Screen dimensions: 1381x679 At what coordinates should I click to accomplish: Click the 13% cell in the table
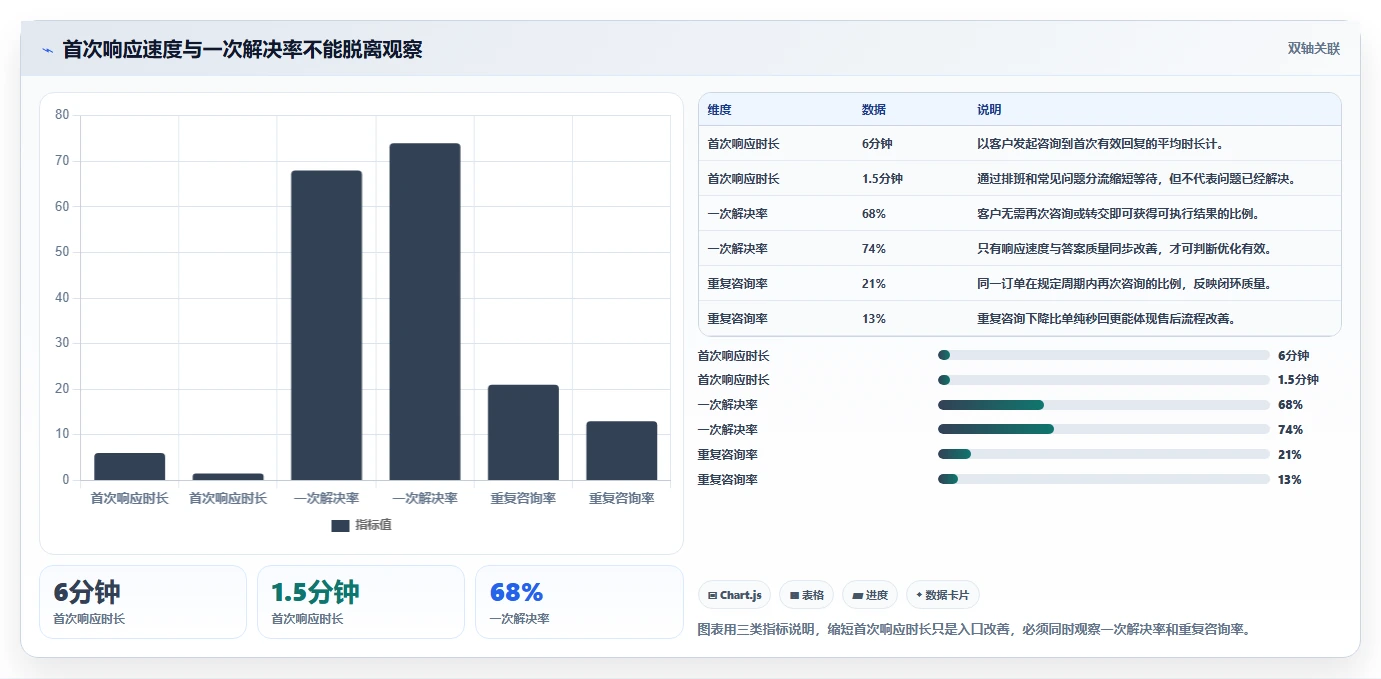[873, 319]
